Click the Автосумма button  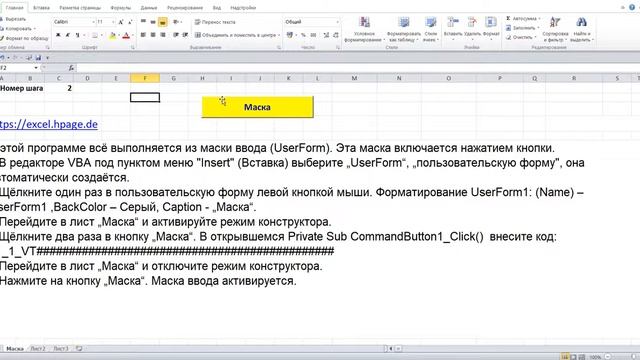[522, 18]
